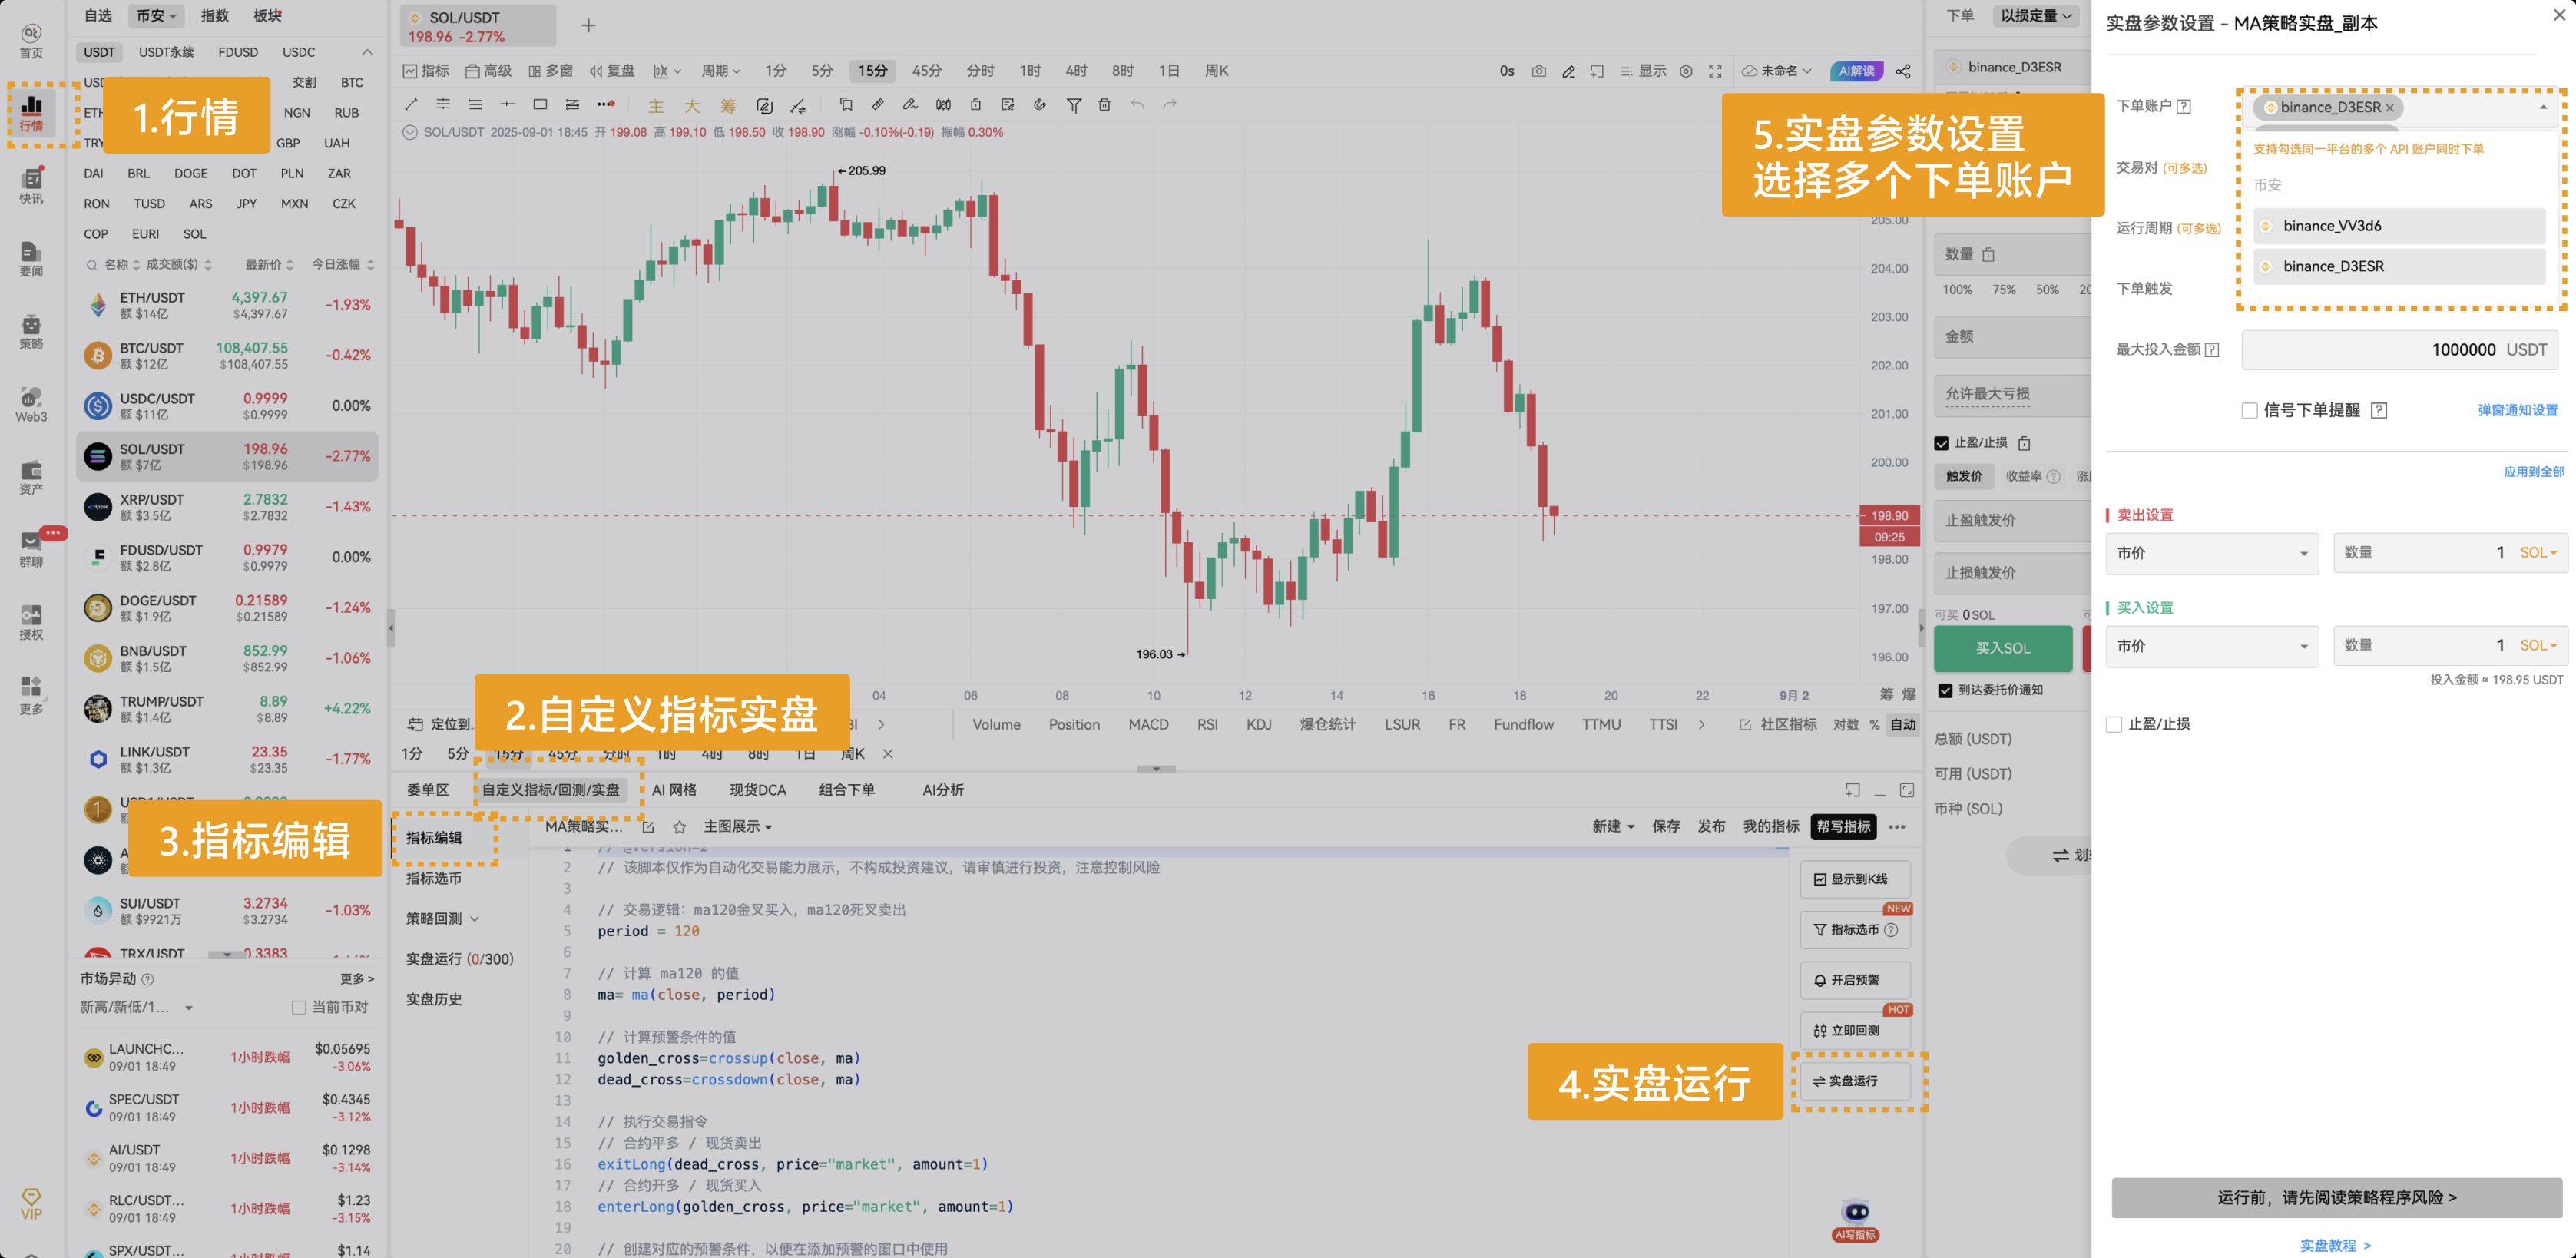Add a new chart tab with plus
This screenshot has width=2576, height=1258.
(x=588, y=25)
